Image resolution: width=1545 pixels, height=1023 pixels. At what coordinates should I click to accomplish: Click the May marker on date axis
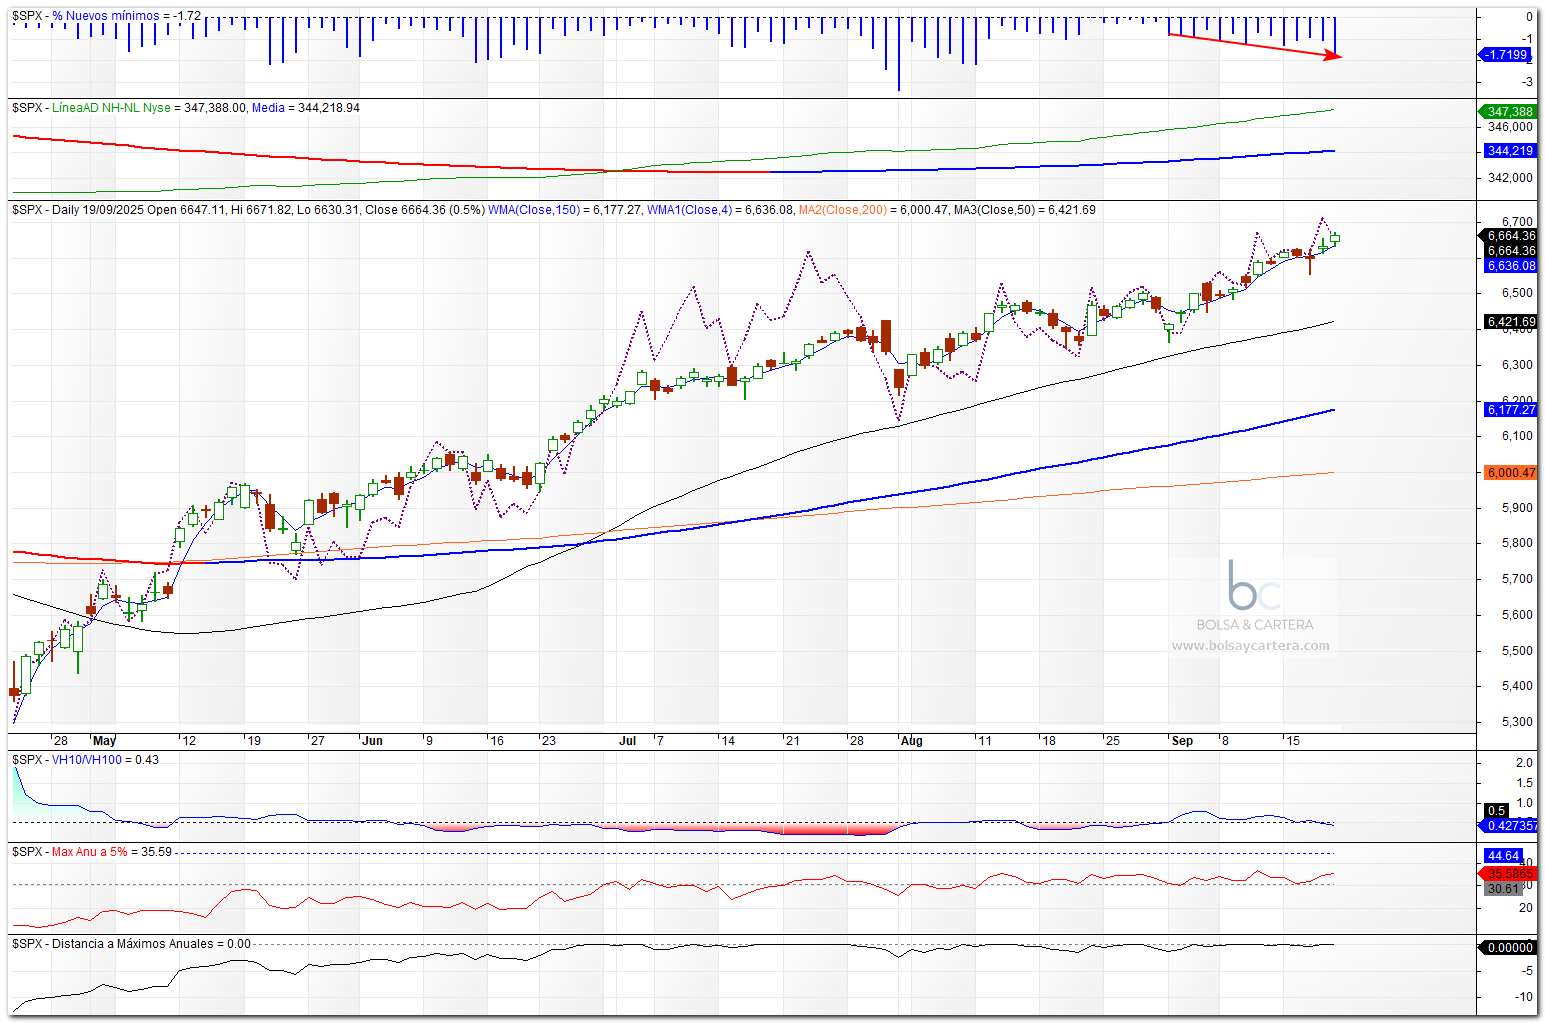click(104, 741)
